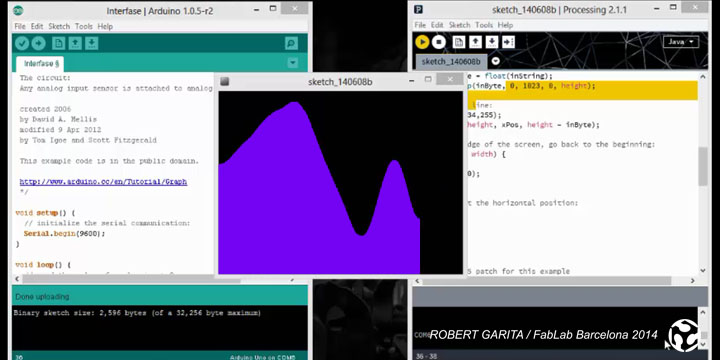Viewport: 720px width, 360px height.
Task: Open the File menu in Arduino
Action: tap(20, 27)
